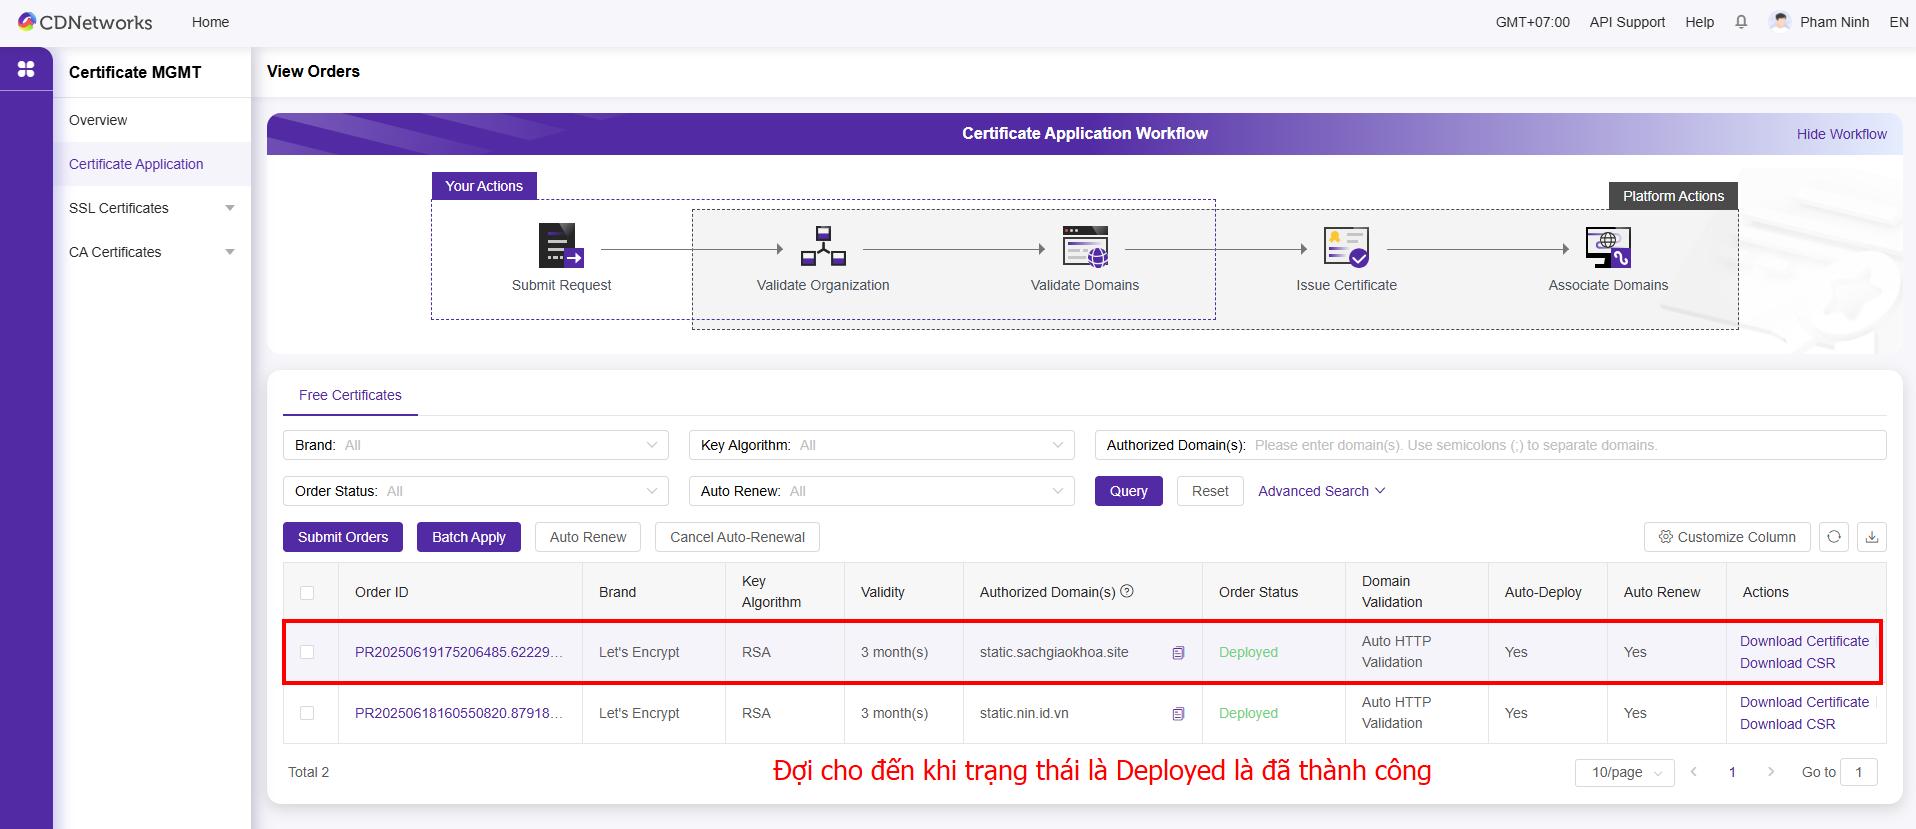Check the static.sachgiaokhoa.site order row

[x=307, y=652]
